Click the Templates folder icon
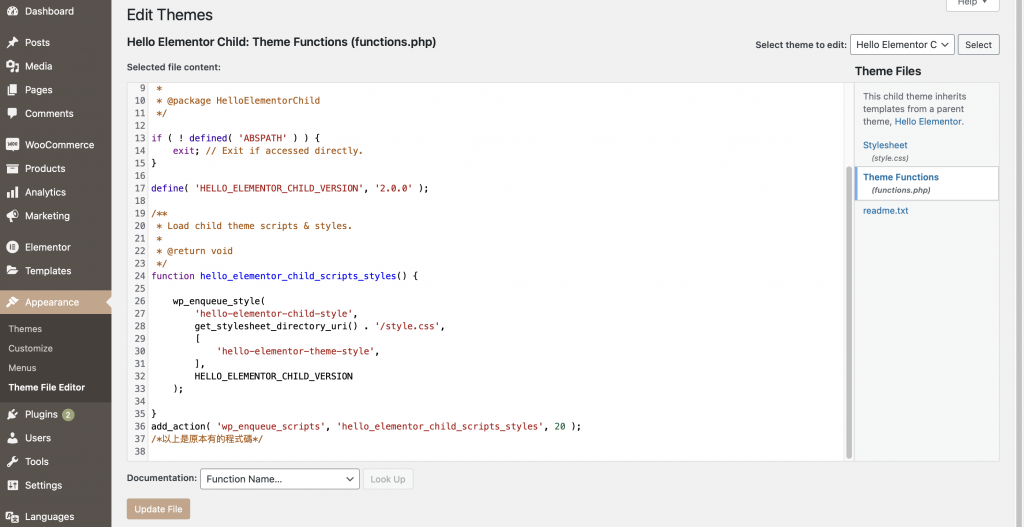1024x527 pixels. point(12,270)
